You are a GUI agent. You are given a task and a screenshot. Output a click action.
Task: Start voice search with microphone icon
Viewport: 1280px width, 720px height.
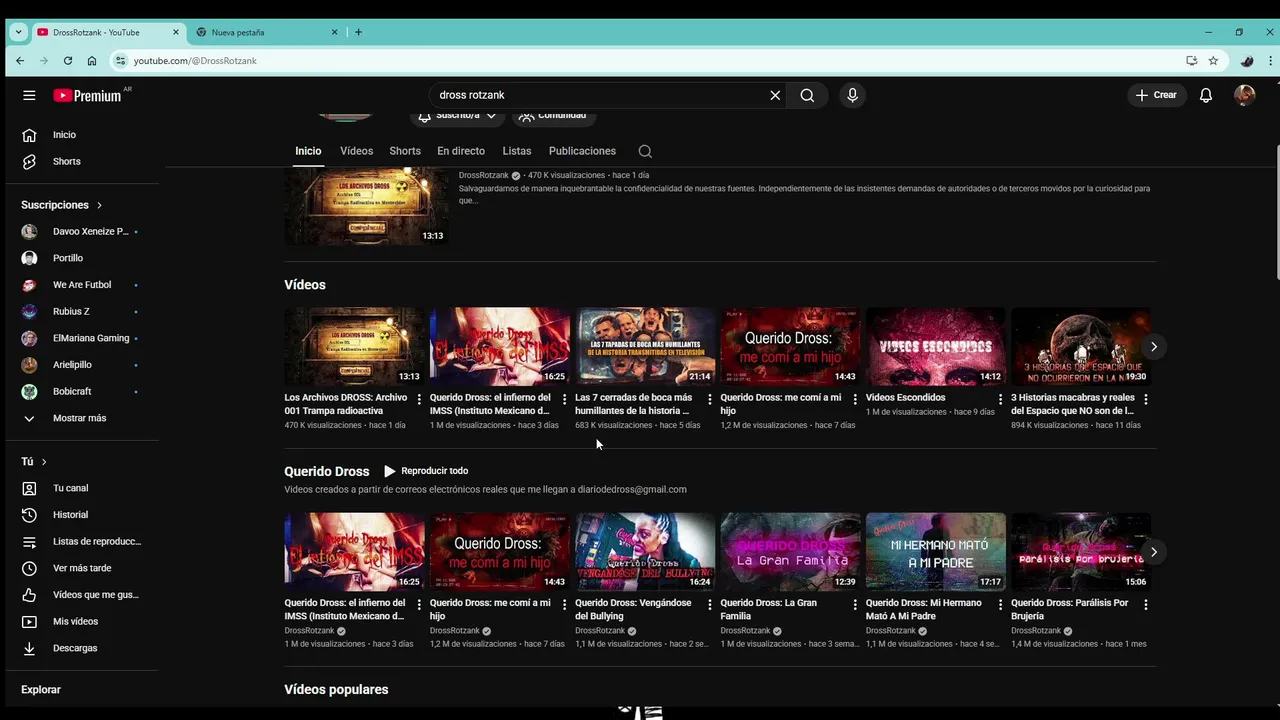[852, 95]
